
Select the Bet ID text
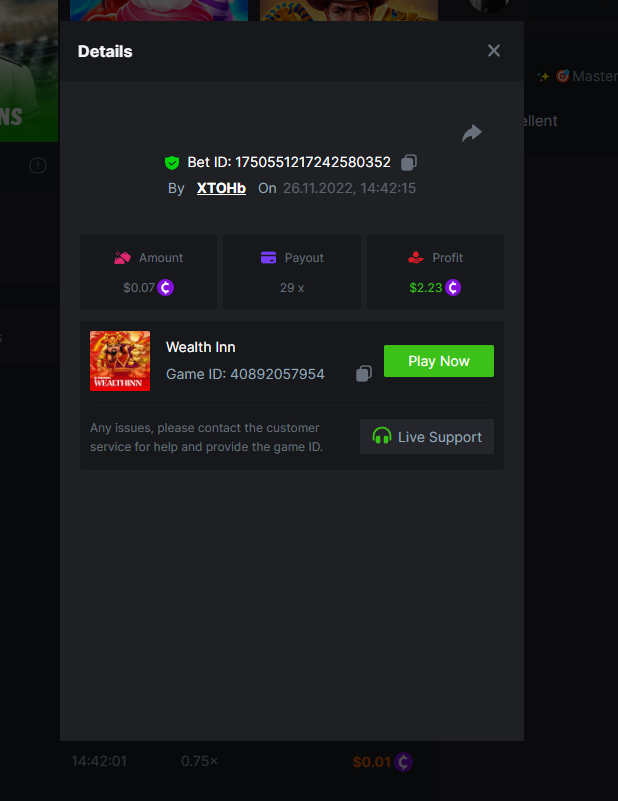(289, 162)
